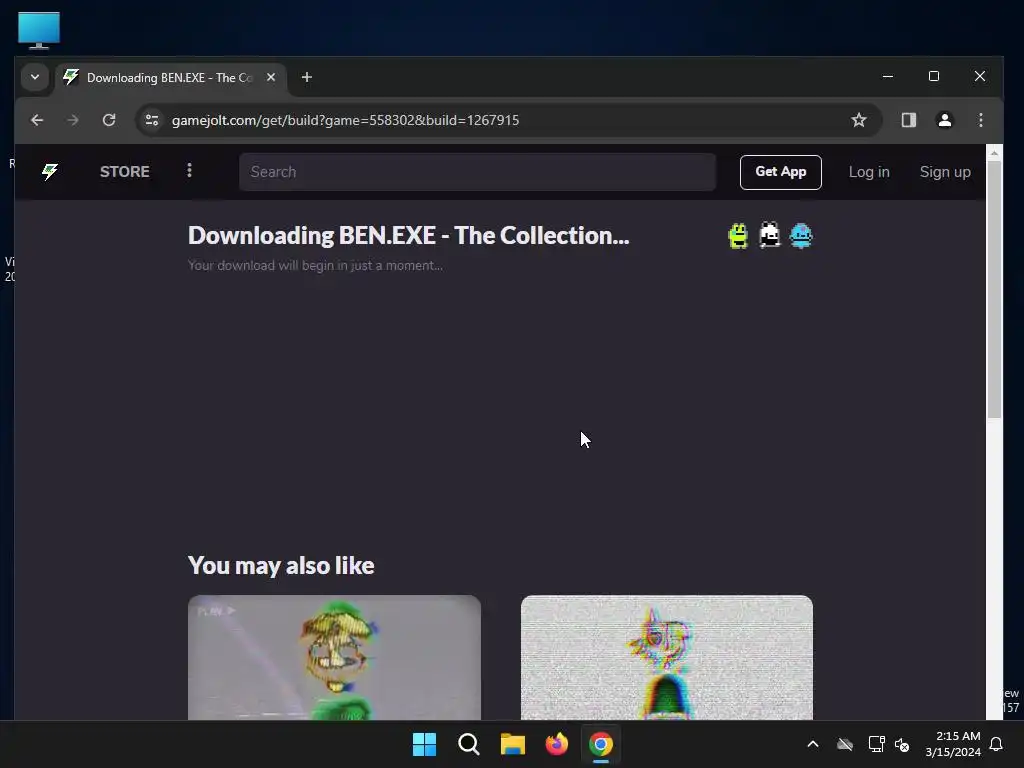Select the Downloading BEN.EXE tab
The image size is (1024, 768).
[x=171, y=78]
